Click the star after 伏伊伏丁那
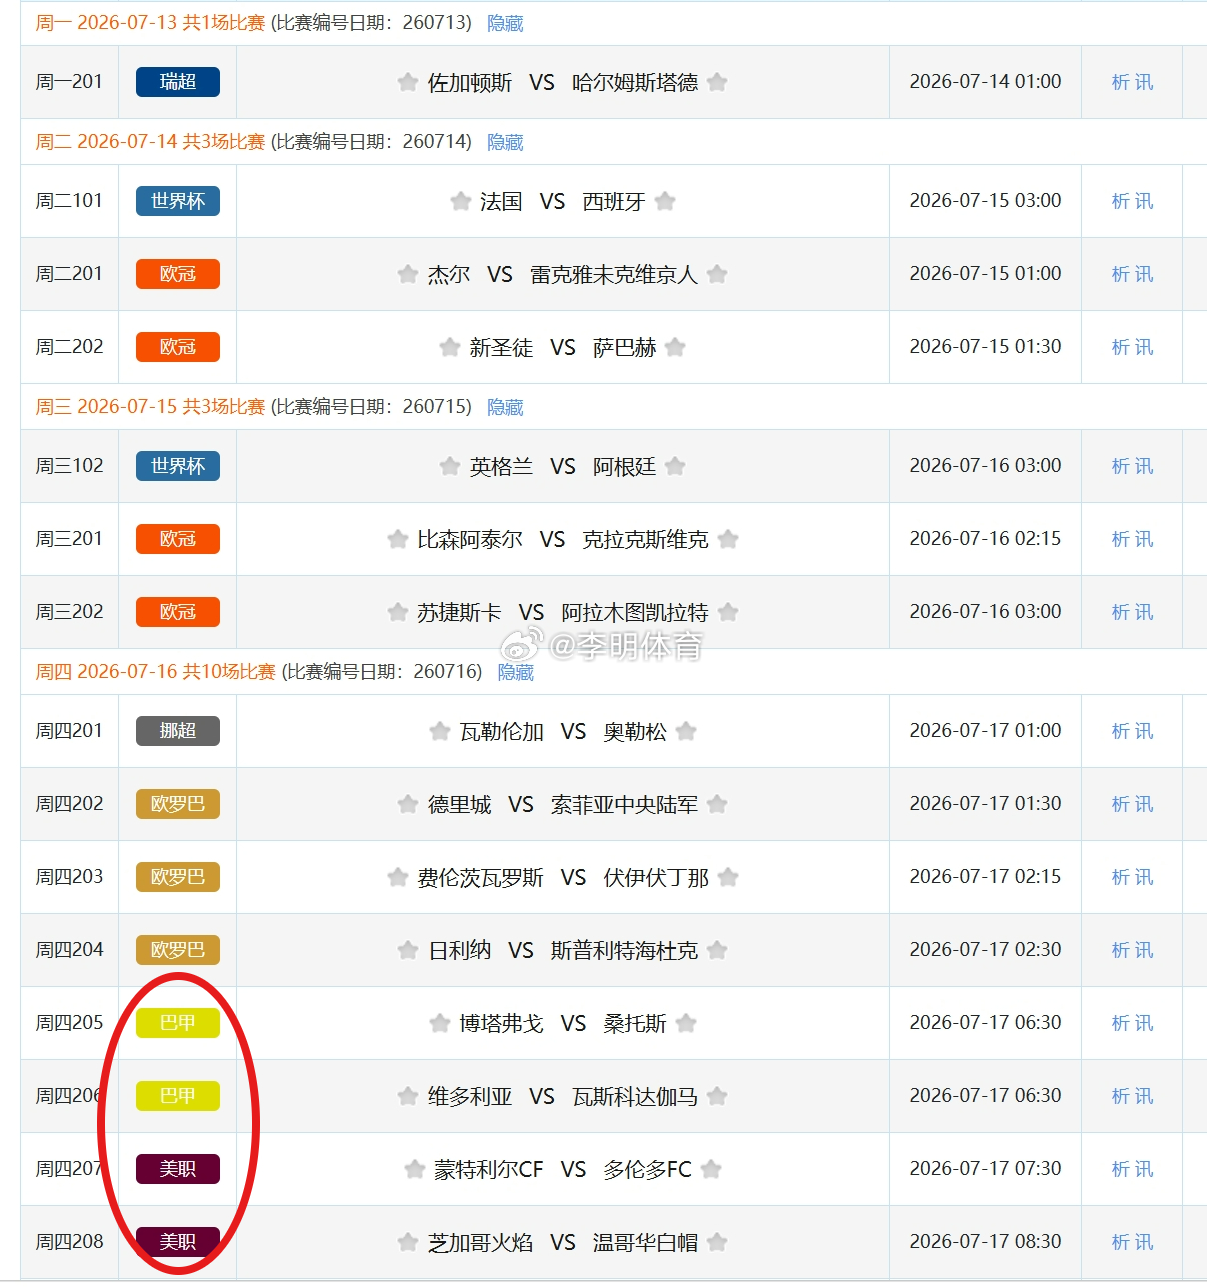Screen dimensions: 1207x1287 coord(728,877)
